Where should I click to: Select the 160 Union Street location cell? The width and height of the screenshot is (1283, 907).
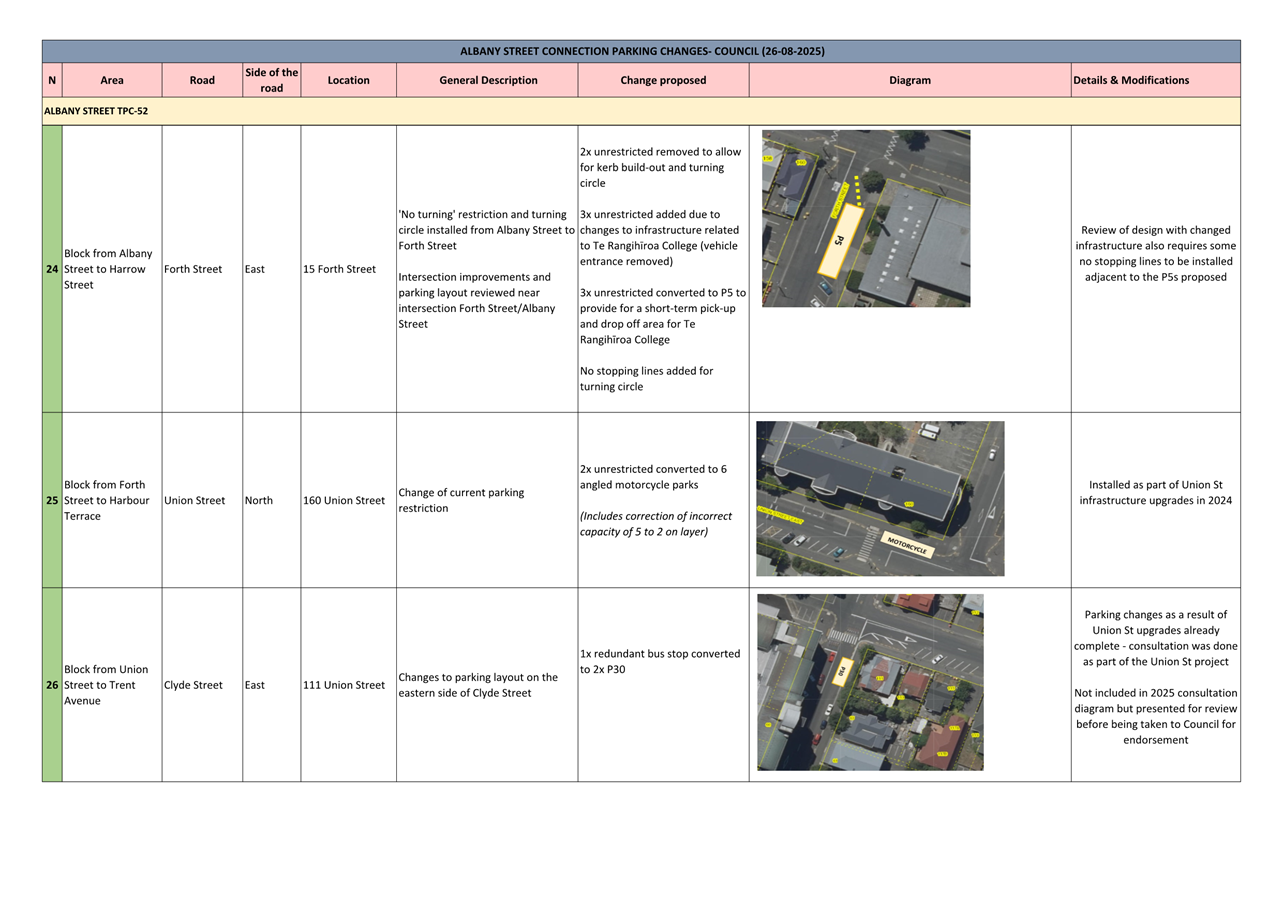pos(344,500)
